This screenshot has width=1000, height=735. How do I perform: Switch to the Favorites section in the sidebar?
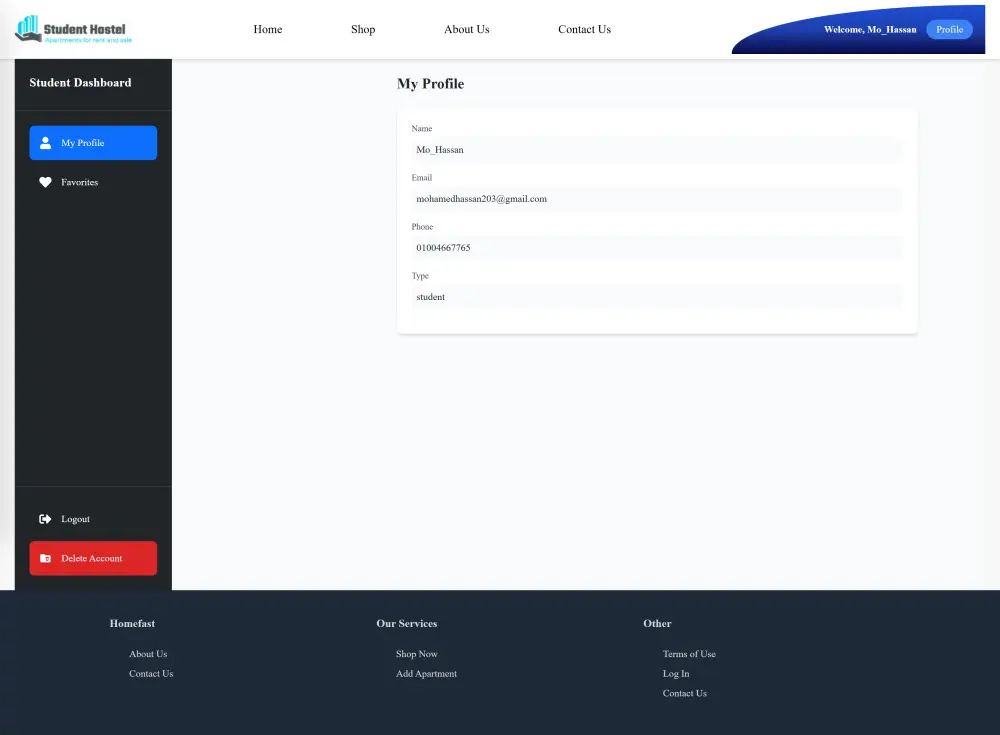pyautogui.click(x=81, y=182)
